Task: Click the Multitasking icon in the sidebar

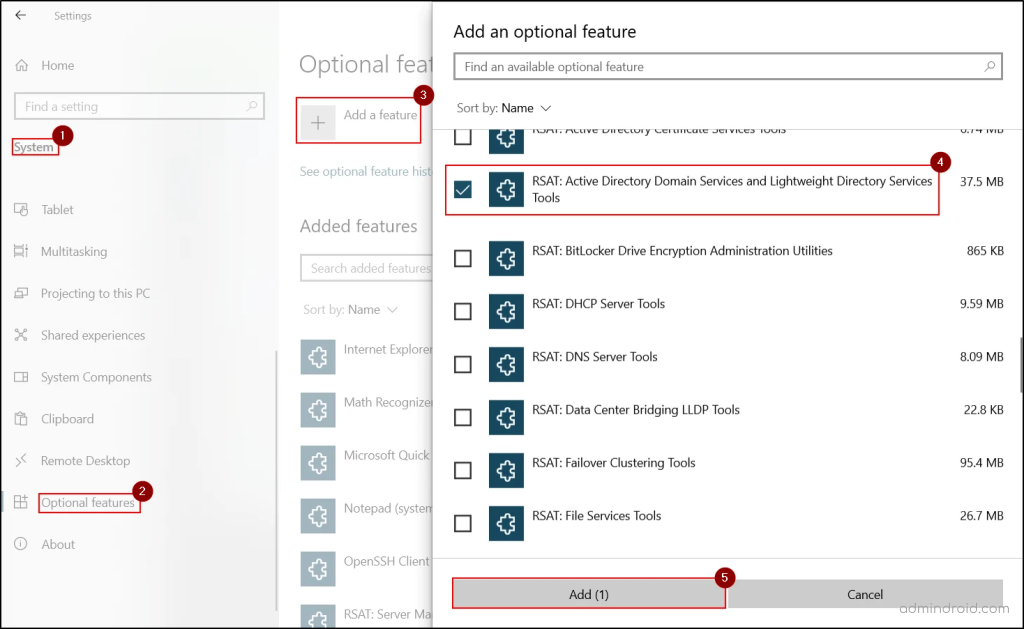Action: click(x=22, y=251)
